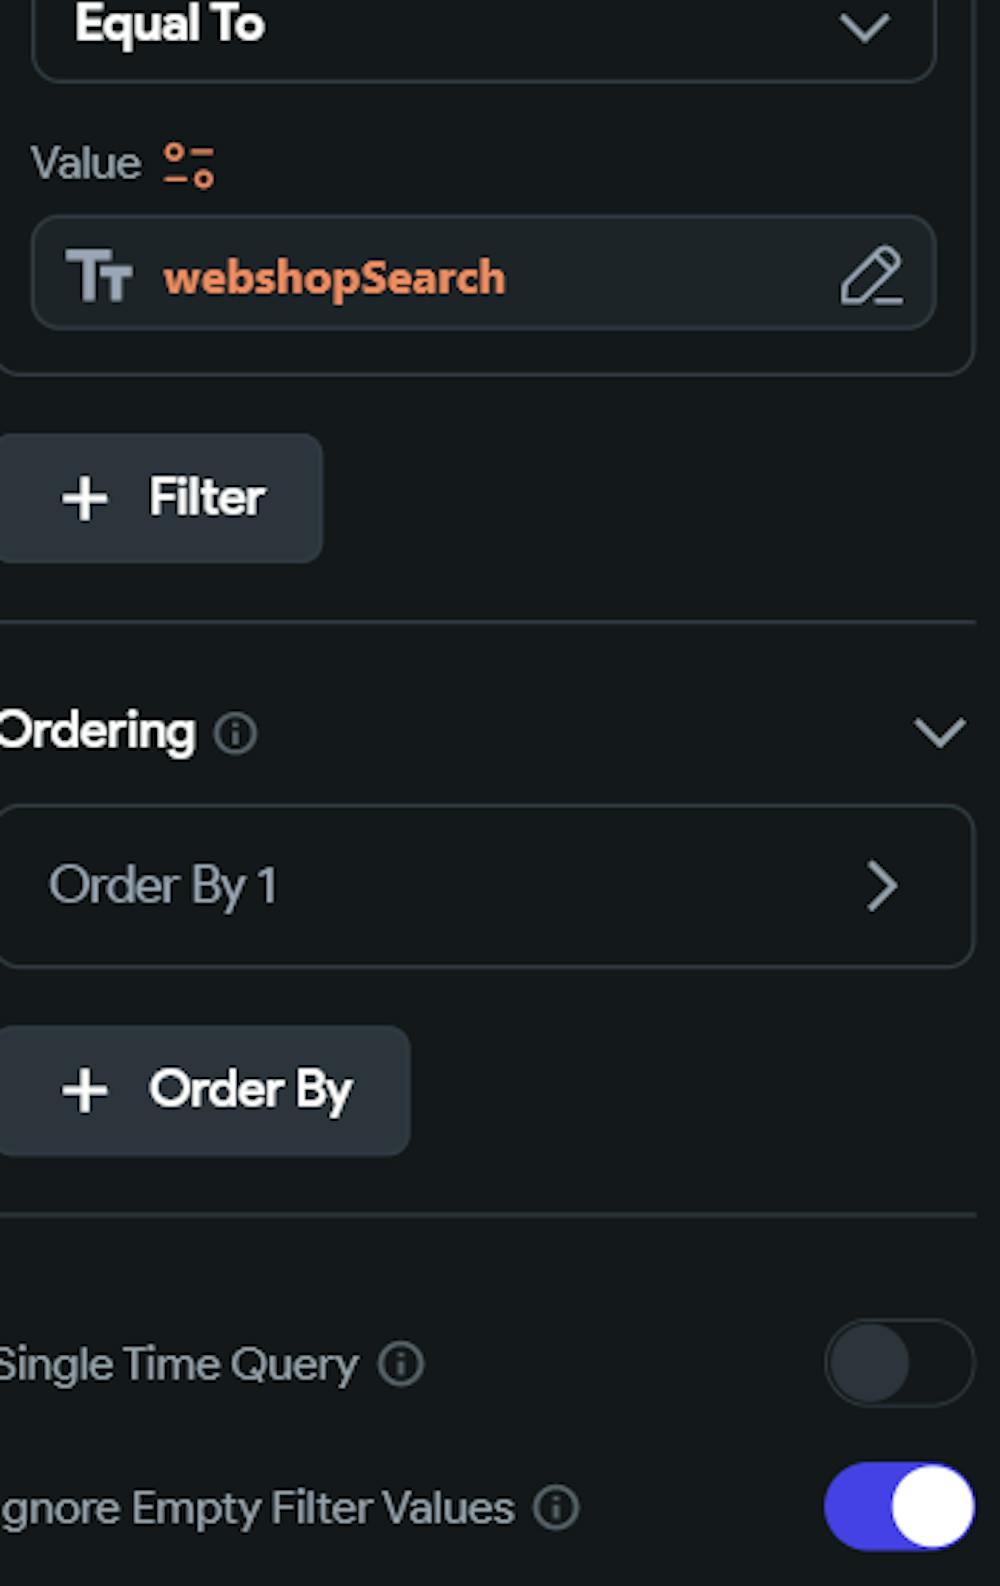Click the Ordering section heading
The image size is (1000, 1586).
98,731
